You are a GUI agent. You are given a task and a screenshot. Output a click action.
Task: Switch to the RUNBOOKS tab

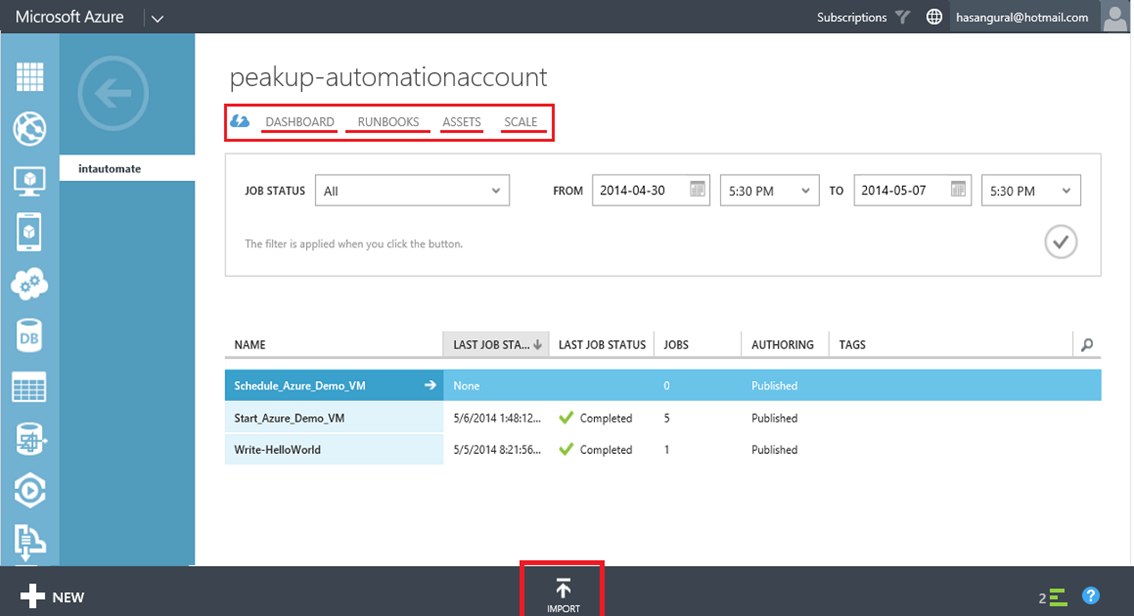pos(388,121)
